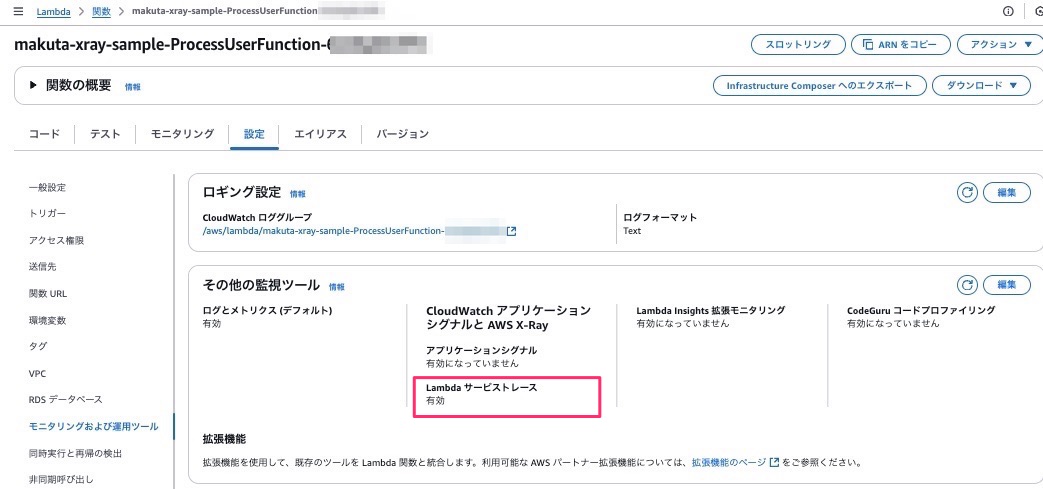Viewport: 1043px width, 489px height.
Task: Select the 設定 tab
Action: pos(254,134)
